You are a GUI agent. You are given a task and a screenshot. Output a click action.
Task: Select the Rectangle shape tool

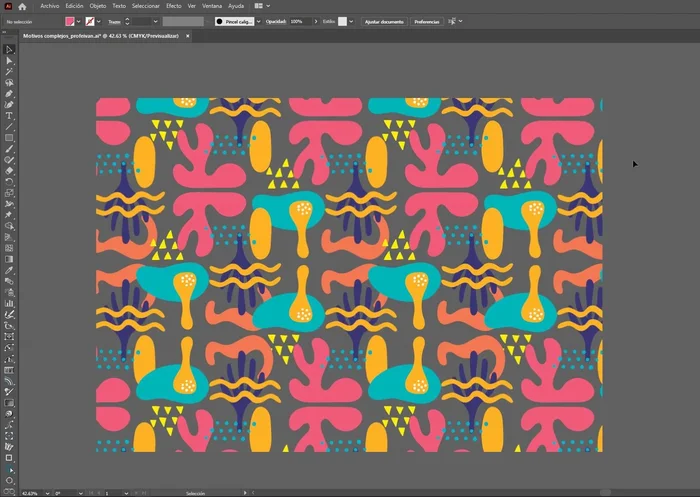(9, 137)
